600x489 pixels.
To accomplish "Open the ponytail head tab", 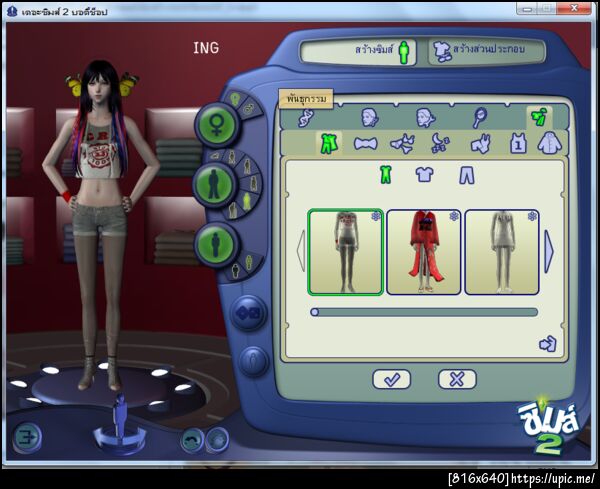I will (426, 117).
